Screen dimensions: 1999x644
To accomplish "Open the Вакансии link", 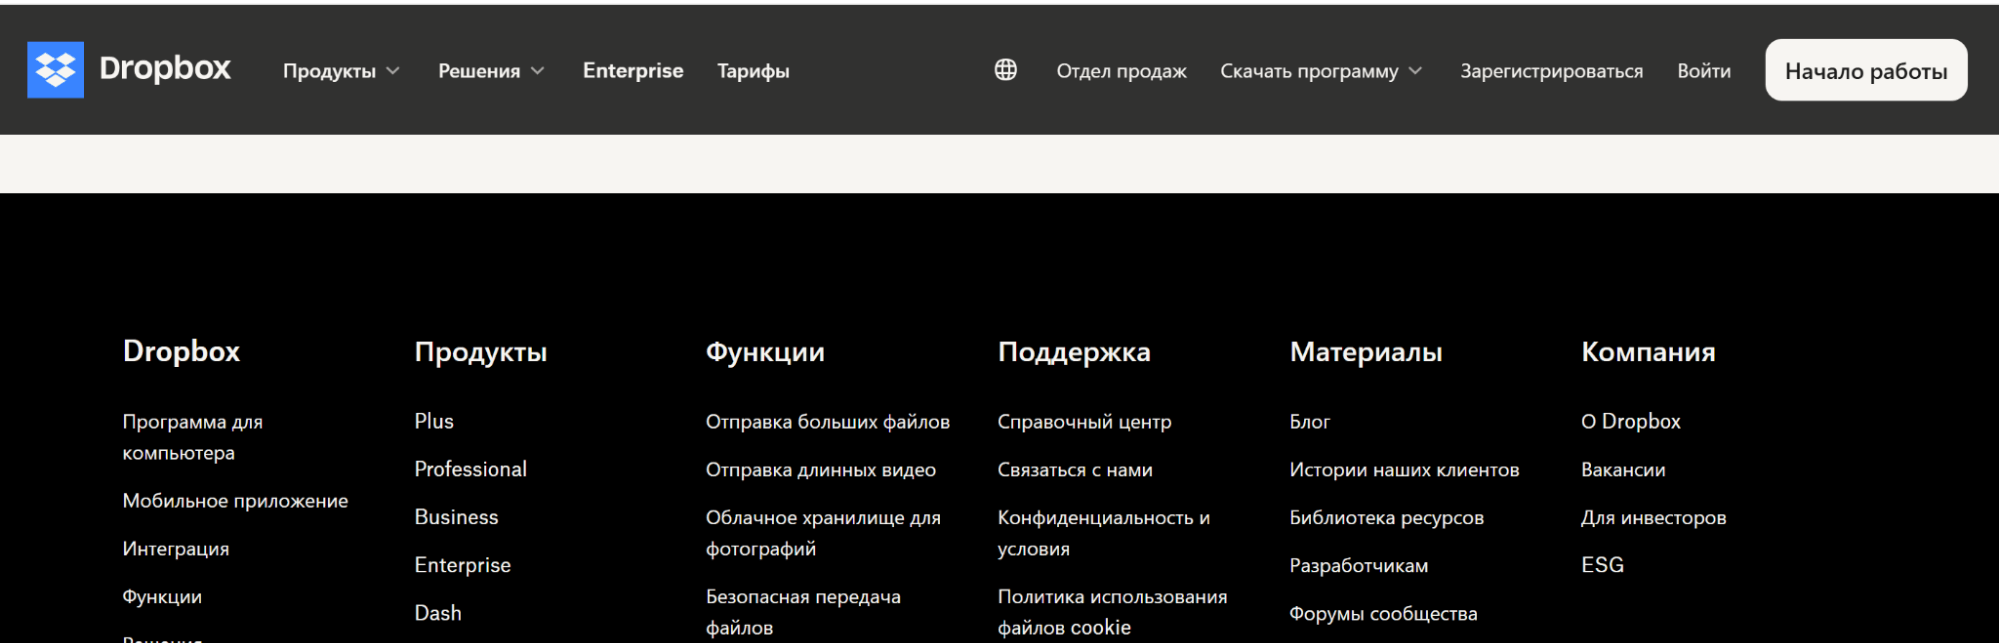I will [1623, 470].
